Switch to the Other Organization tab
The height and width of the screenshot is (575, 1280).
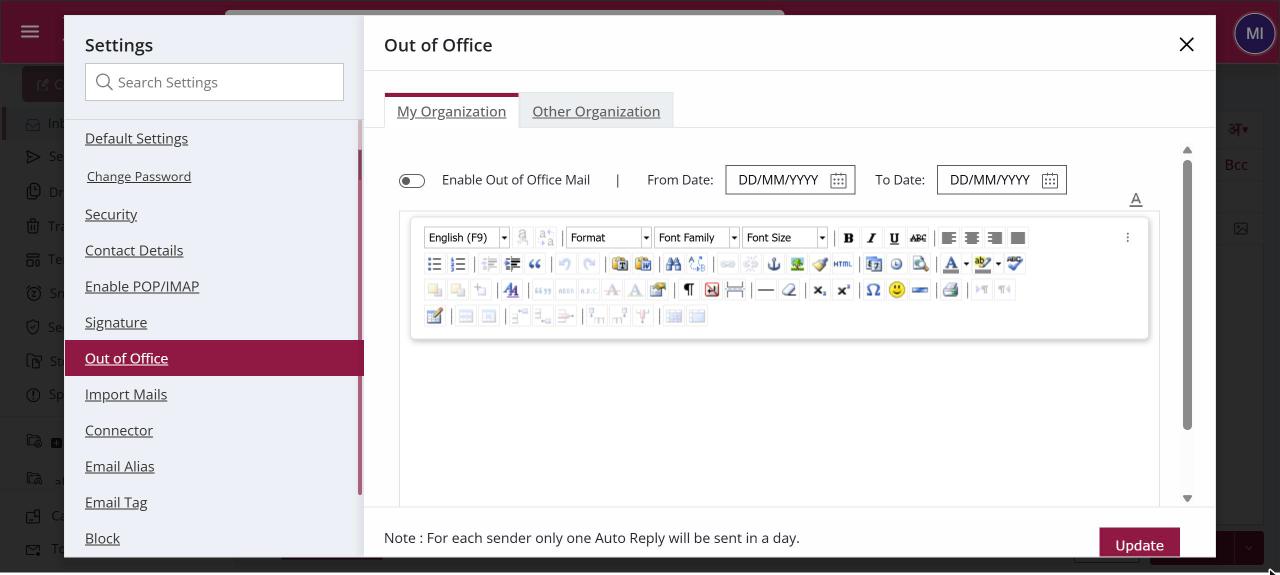[596, 111]
